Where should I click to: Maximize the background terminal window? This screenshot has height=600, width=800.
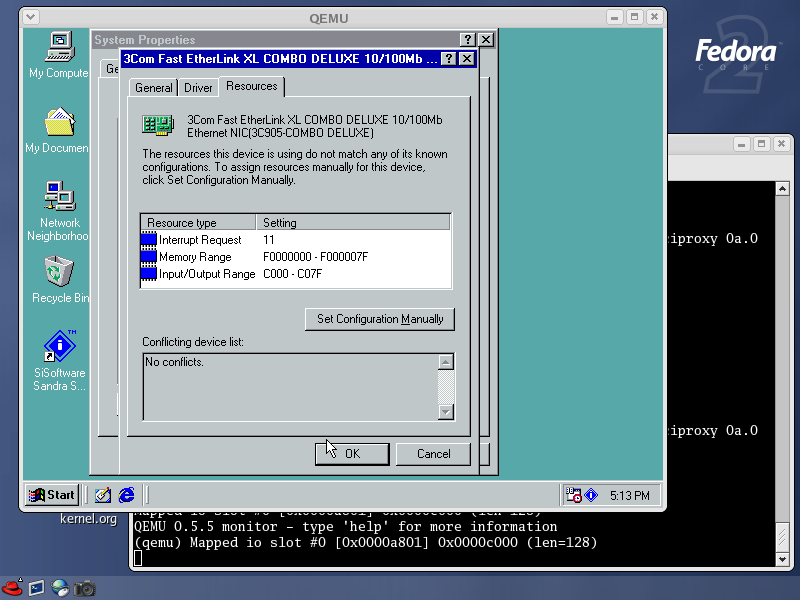[761, 144]
